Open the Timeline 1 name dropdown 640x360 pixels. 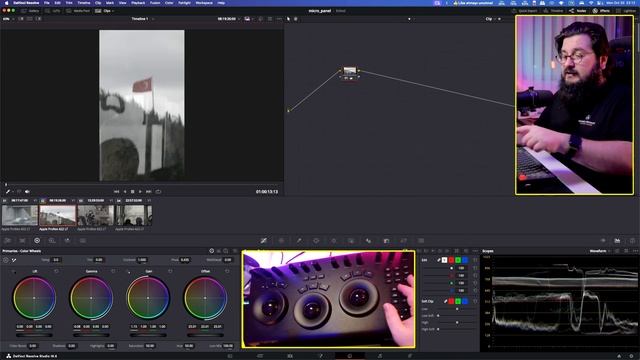tap(142, 19)
